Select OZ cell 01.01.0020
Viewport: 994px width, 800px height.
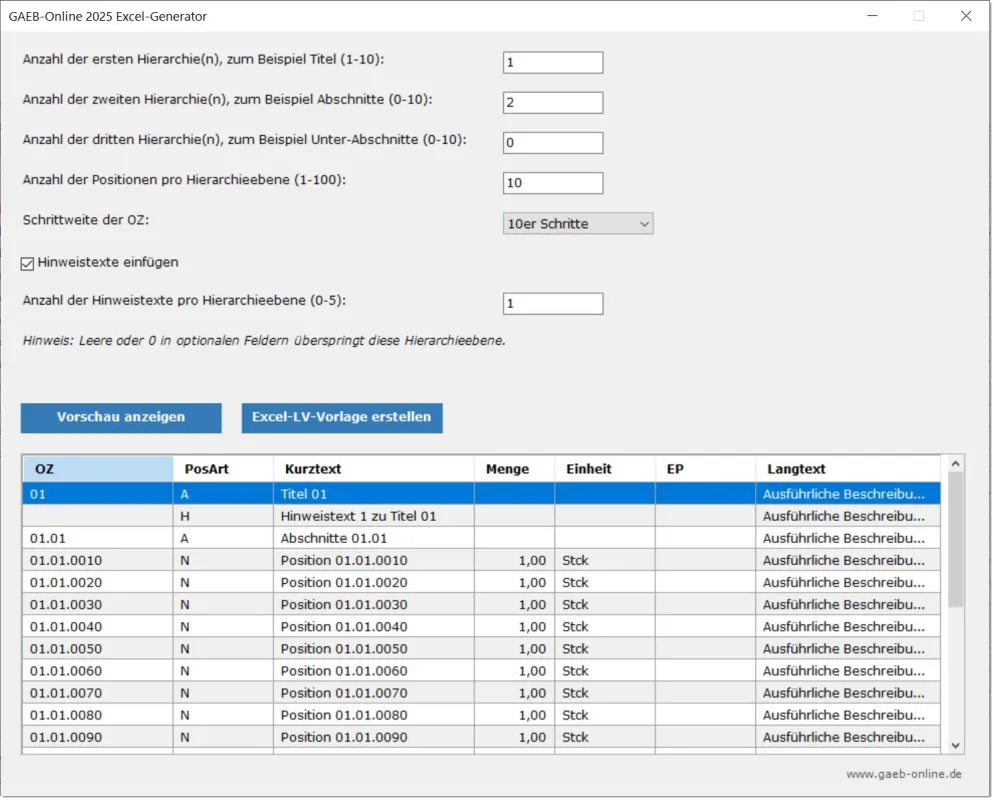(98, 583)
